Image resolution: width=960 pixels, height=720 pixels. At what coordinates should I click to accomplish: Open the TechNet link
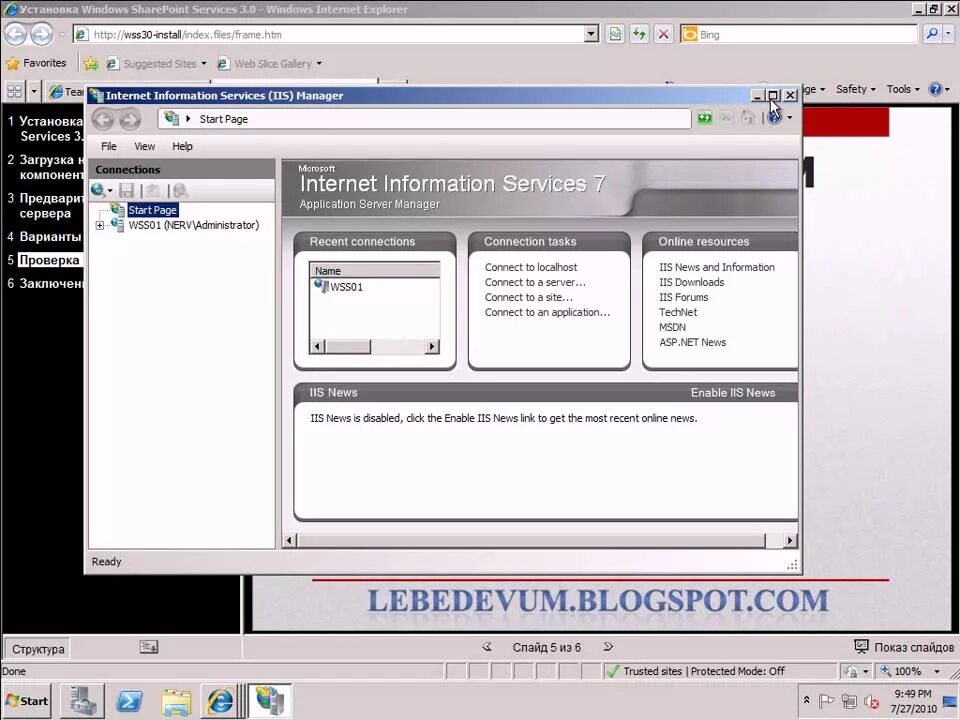678,312
